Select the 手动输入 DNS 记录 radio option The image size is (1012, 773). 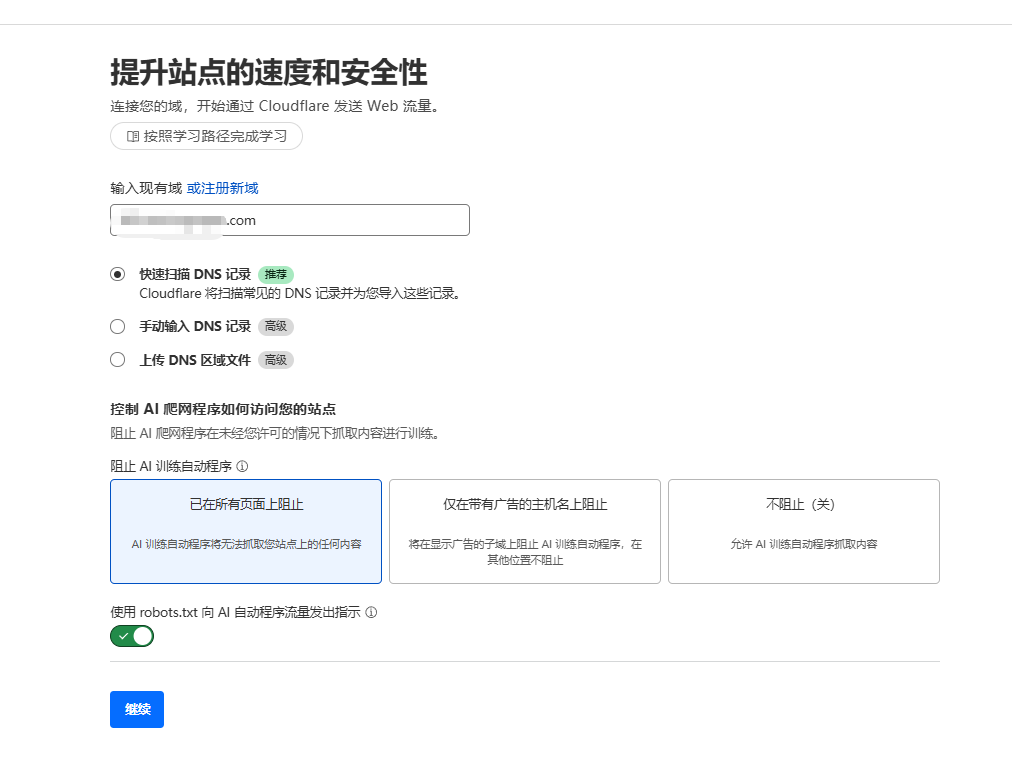pos(117,326)
